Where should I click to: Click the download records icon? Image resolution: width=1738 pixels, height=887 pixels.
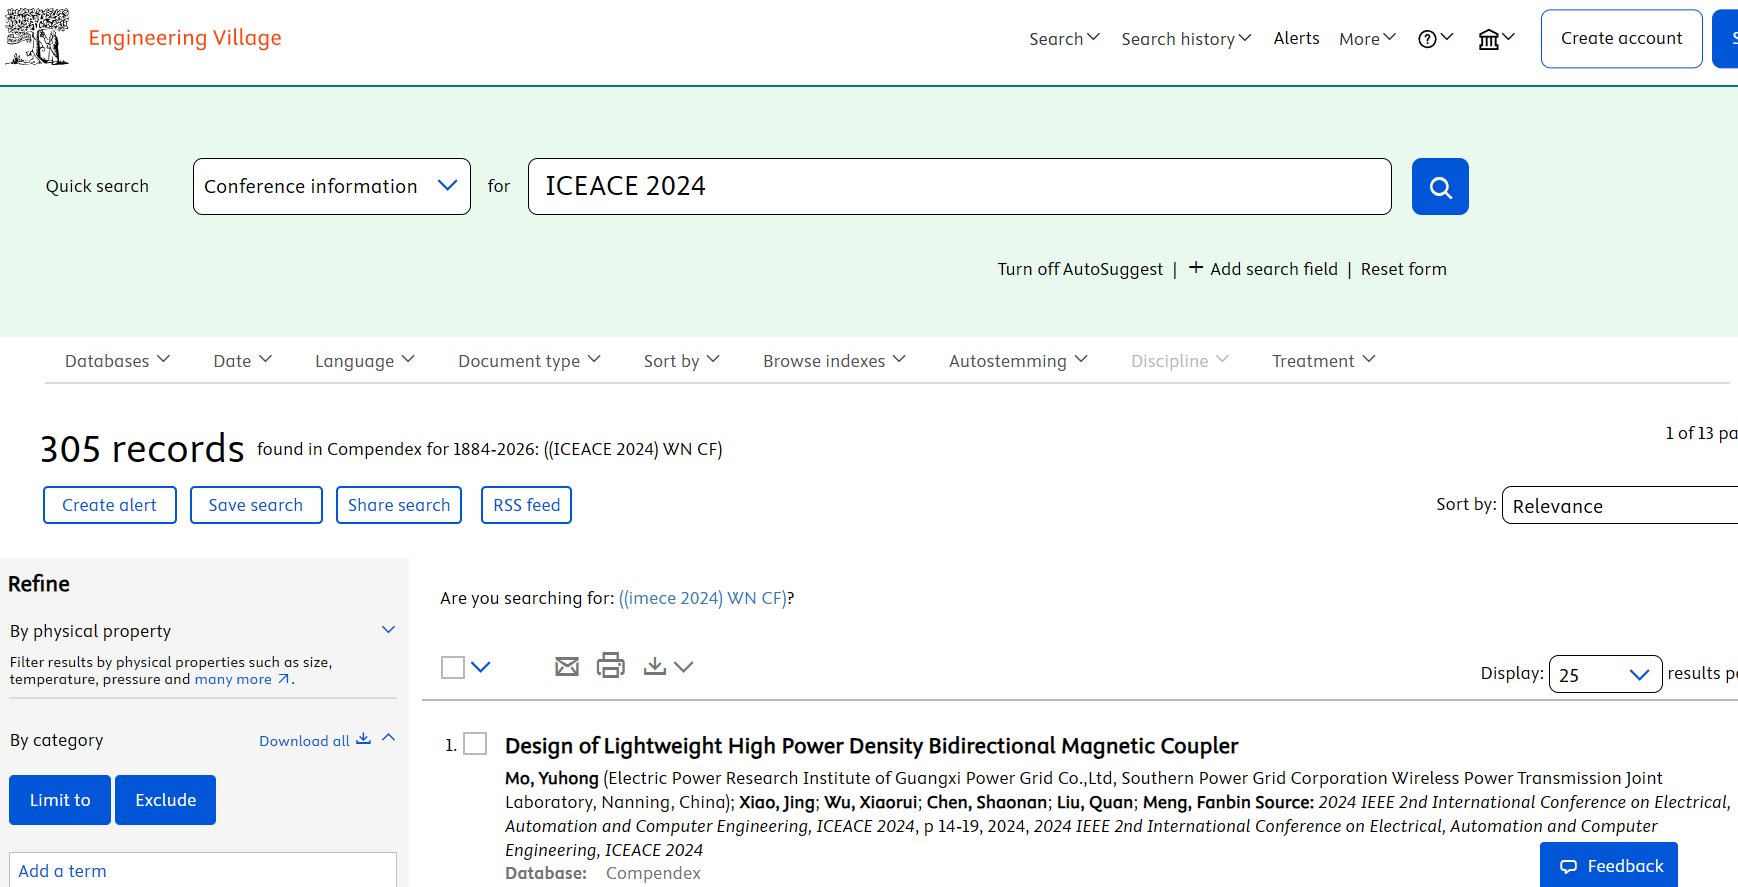pyautogui.click(x=655, y=666)
